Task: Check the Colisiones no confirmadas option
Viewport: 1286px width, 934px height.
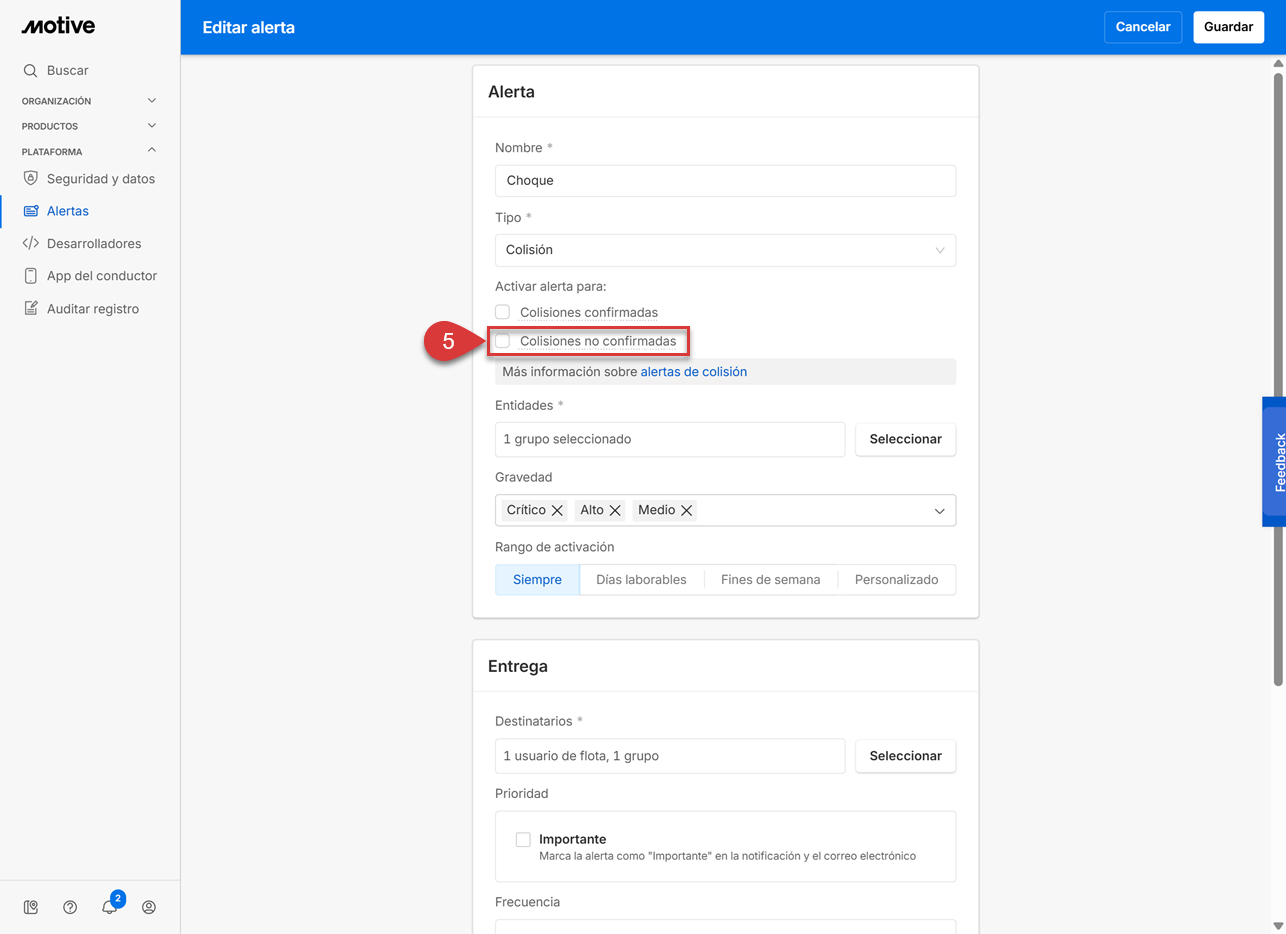Action: pyautogui.click(x=503, y=341)
